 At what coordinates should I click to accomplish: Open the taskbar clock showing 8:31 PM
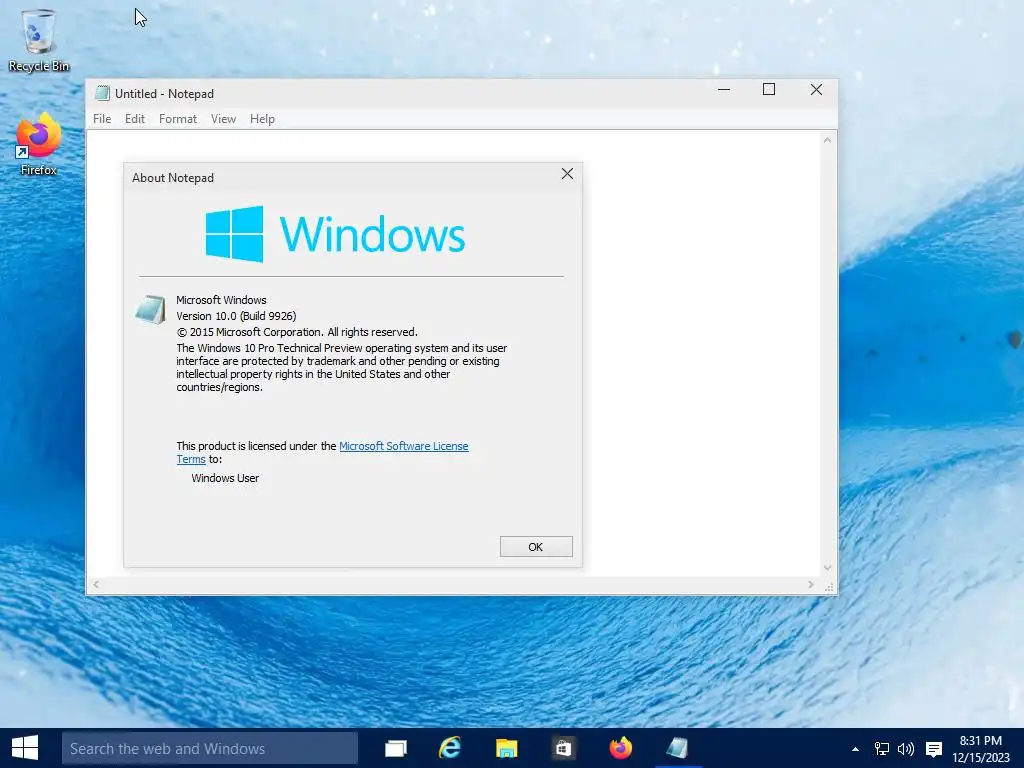click(x=981, y=749)
